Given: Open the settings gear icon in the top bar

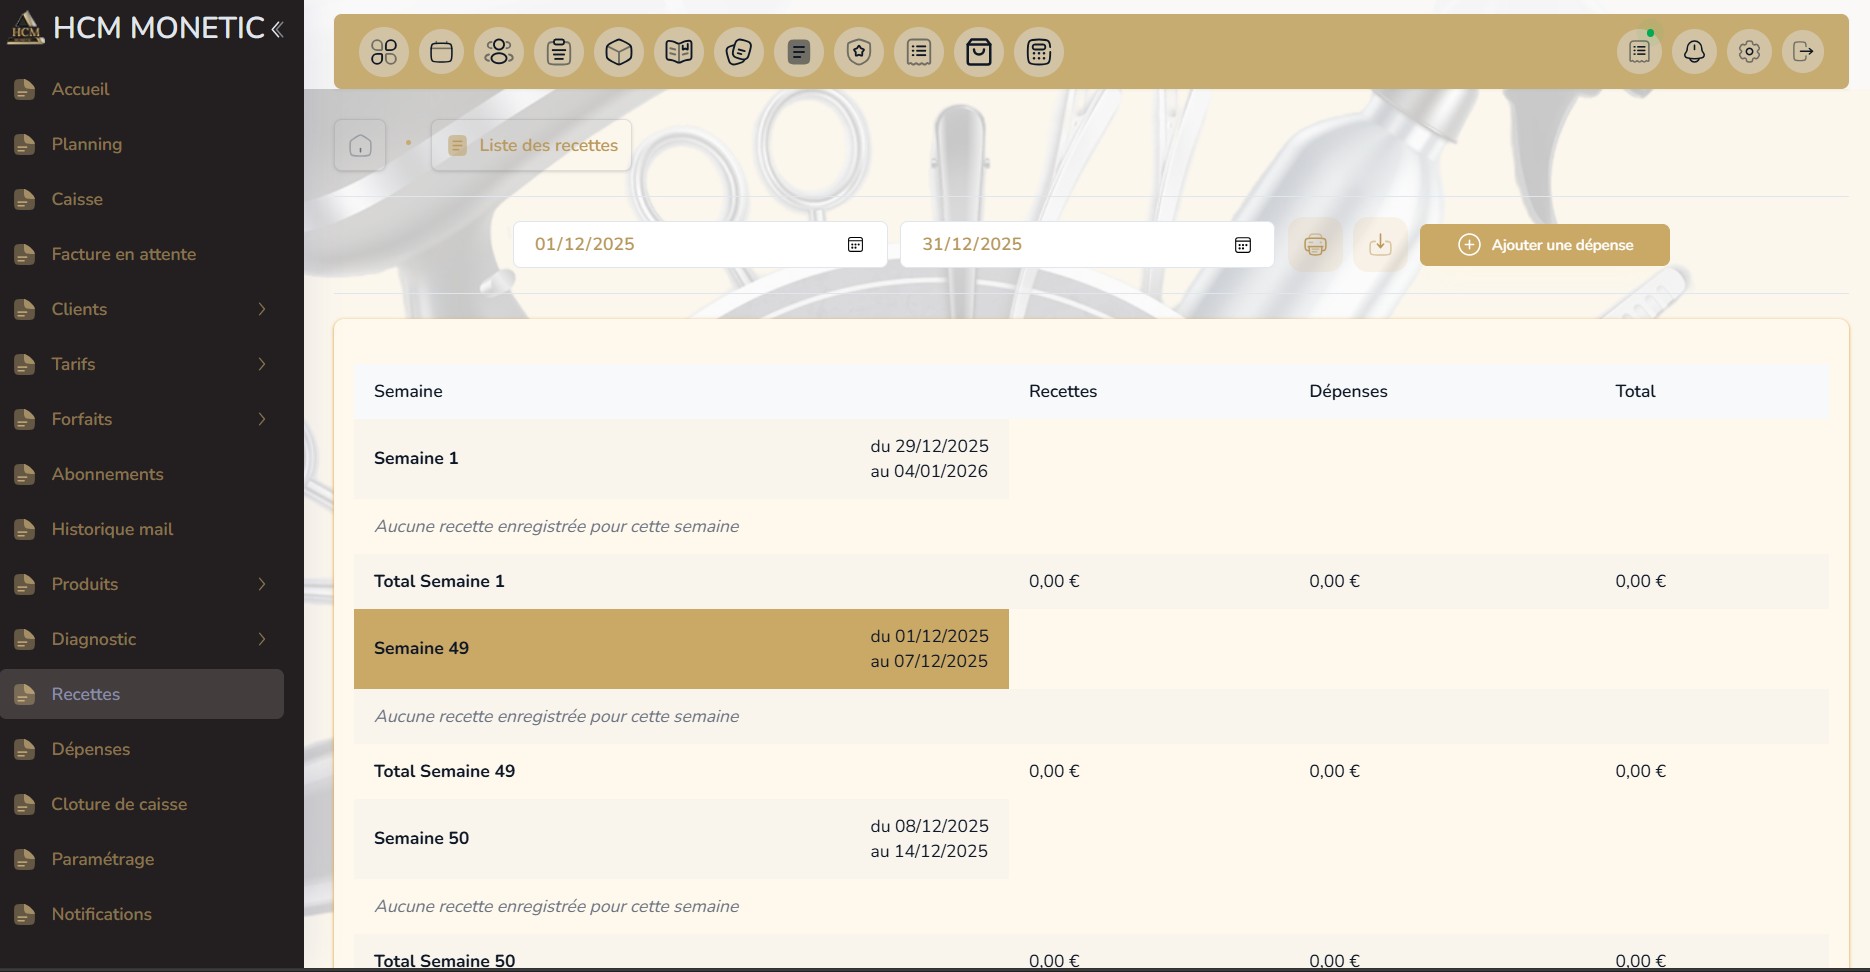Looking at the screenshot, I should tap(1749, 52).
